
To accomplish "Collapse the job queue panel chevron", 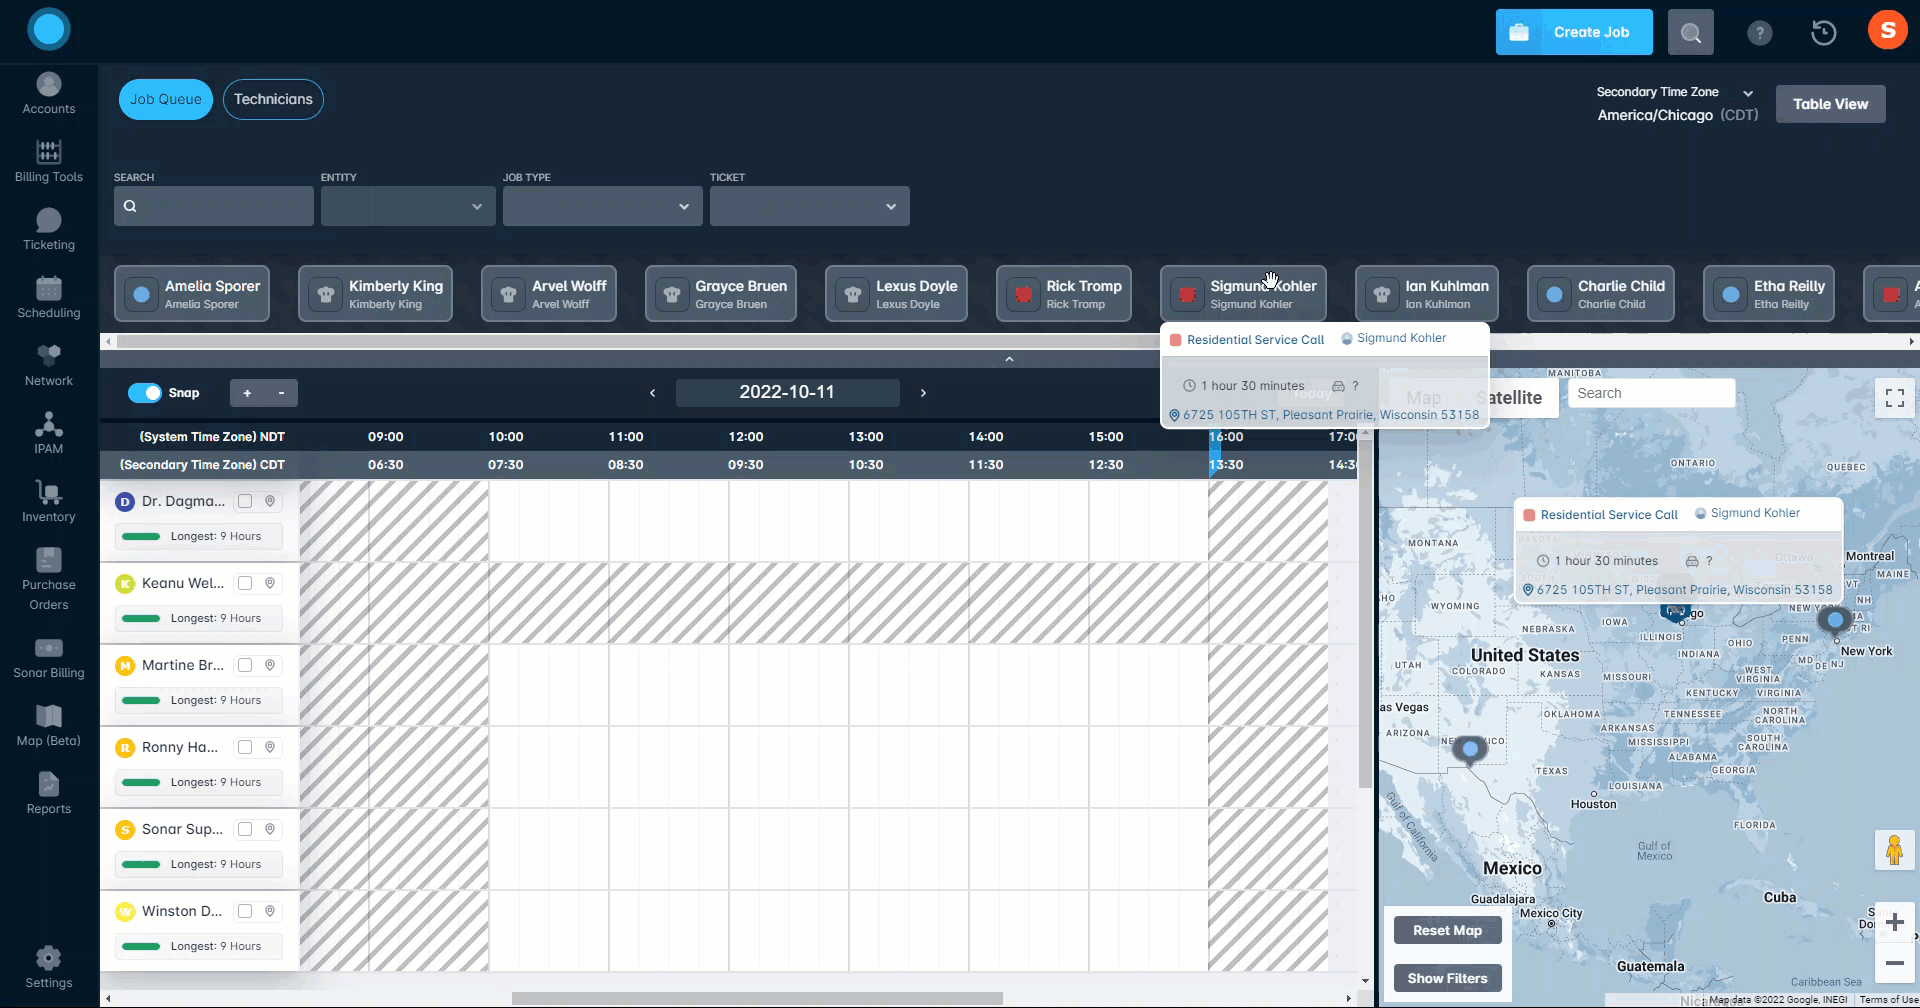I will pos(1009,359).
